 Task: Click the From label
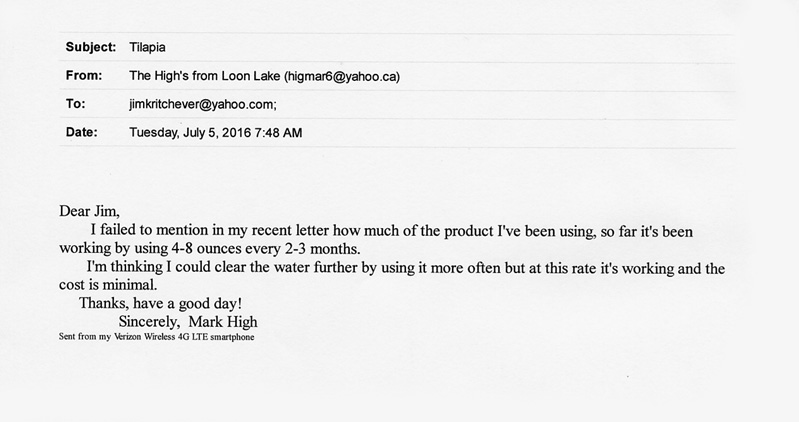point(84,76)
